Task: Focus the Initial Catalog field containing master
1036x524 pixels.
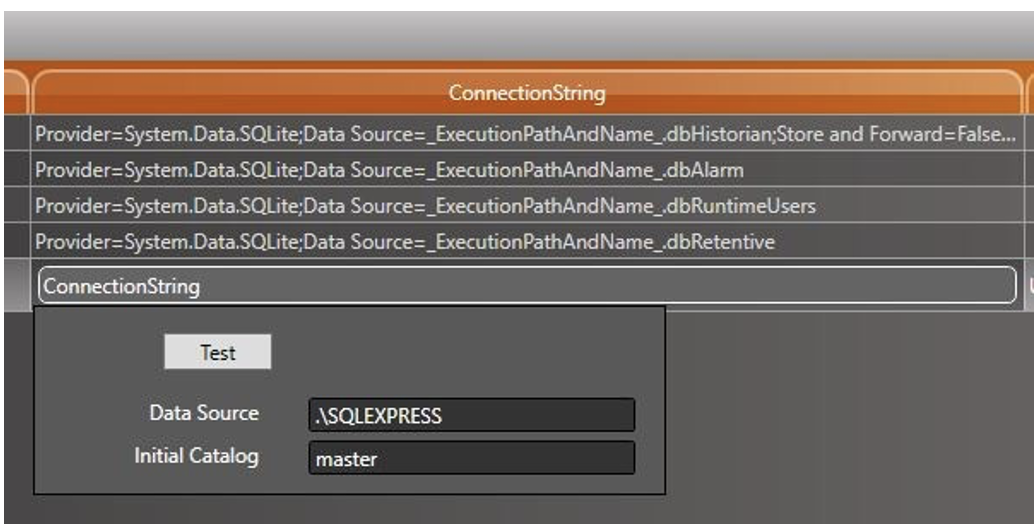Action: [x=471, y=459]
